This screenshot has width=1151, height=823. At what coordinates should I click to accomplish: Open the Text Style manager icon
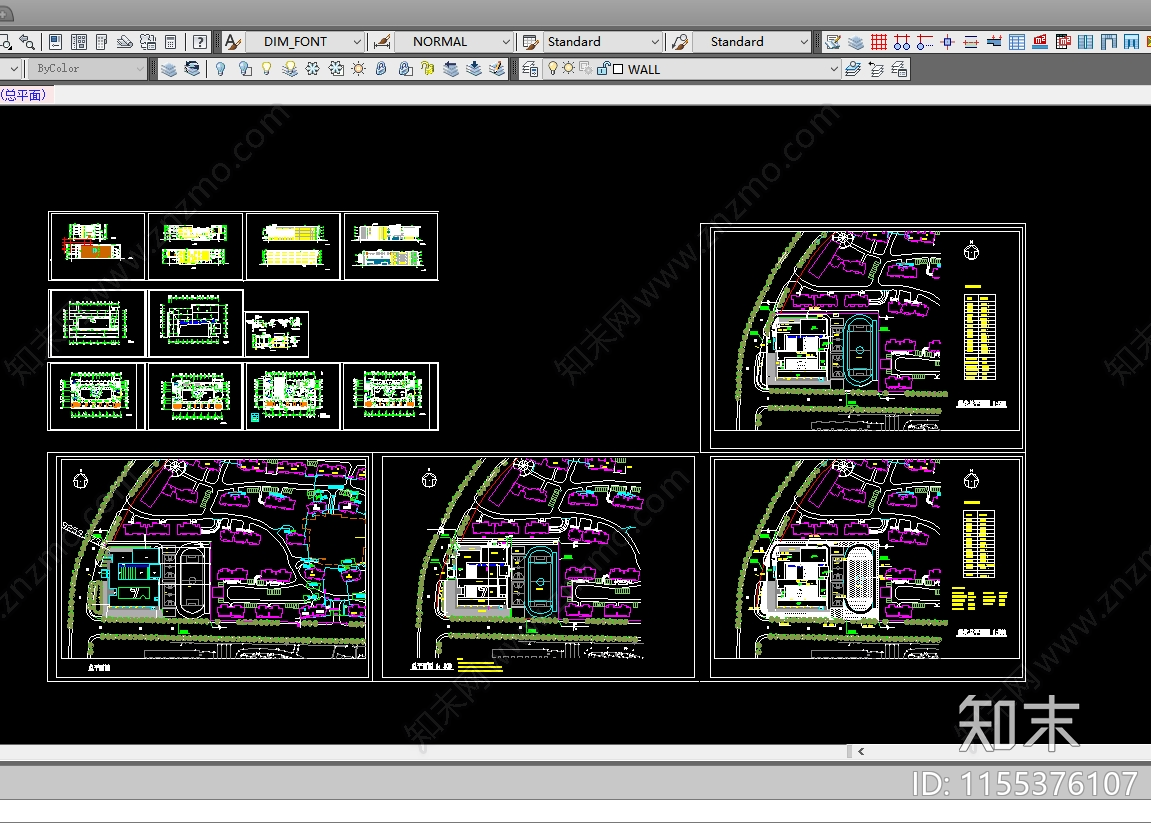click(233, 42)
